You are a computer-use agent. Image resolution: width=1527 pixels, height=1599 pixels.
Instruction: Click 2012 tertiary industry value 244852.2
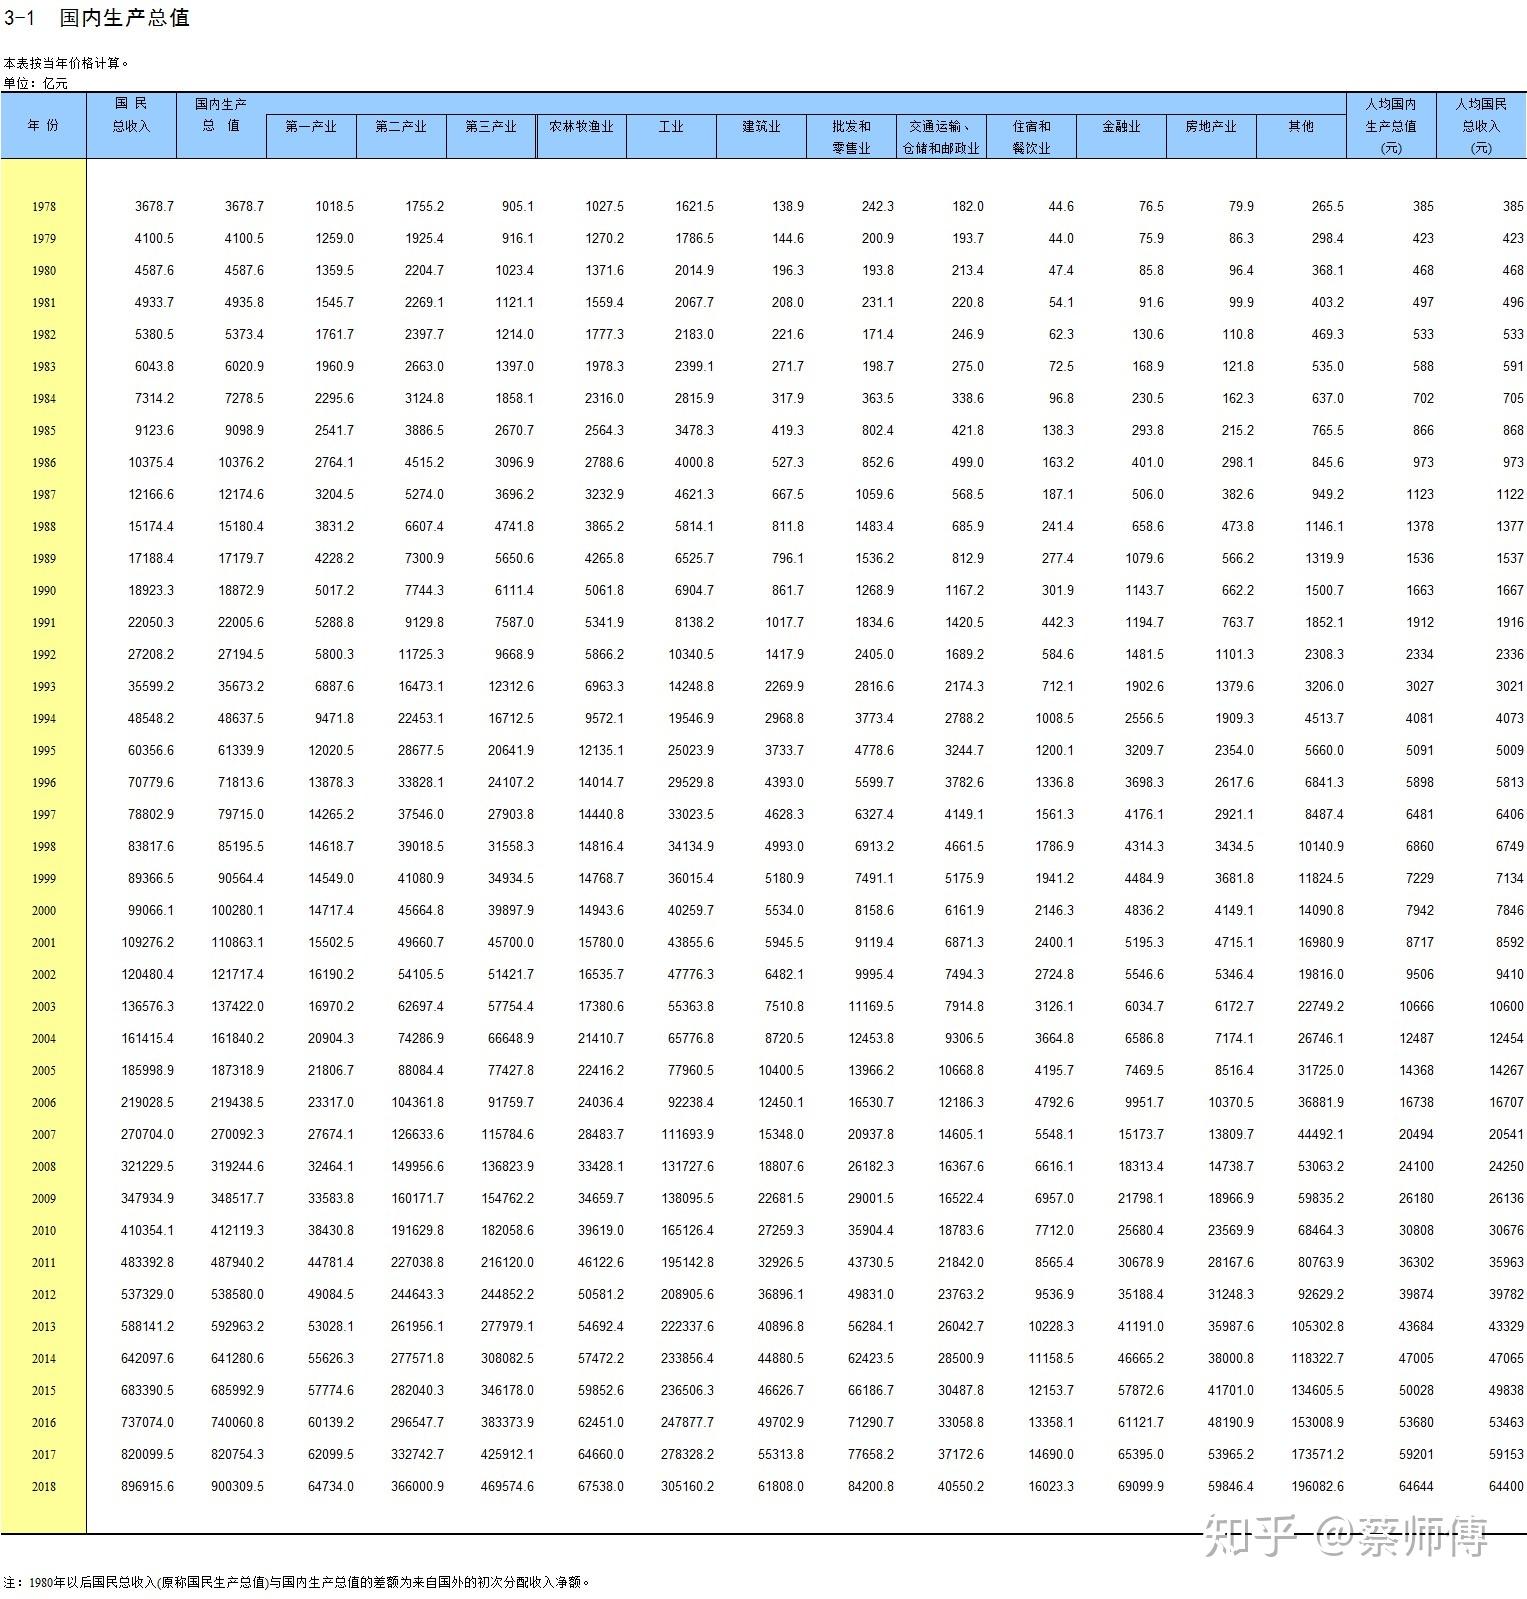click(507, 1294)
